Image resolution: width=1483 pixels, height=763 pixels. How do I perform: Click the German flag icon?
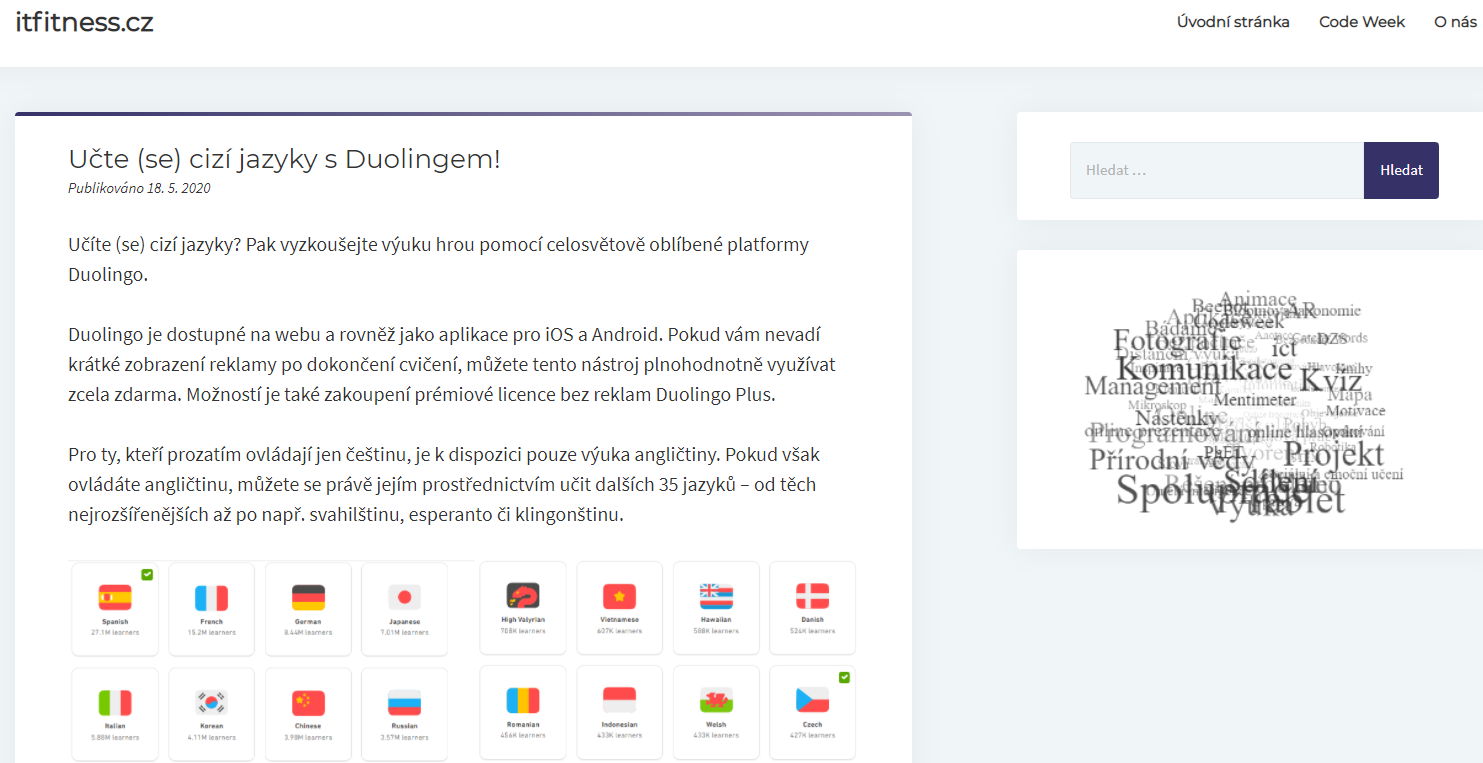[x=308, y=598]
